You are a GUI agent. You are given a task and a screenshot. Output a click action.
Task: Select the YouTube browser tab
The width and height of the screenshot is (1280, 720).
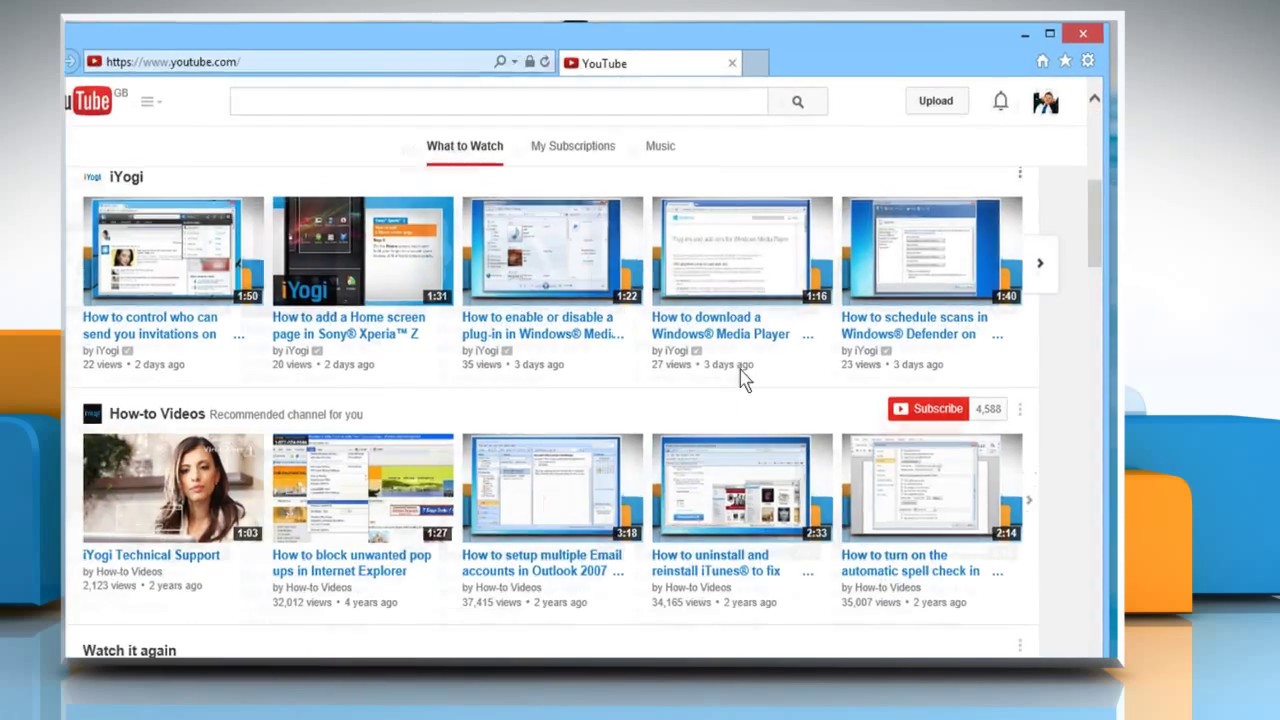[x=650, y=63]
